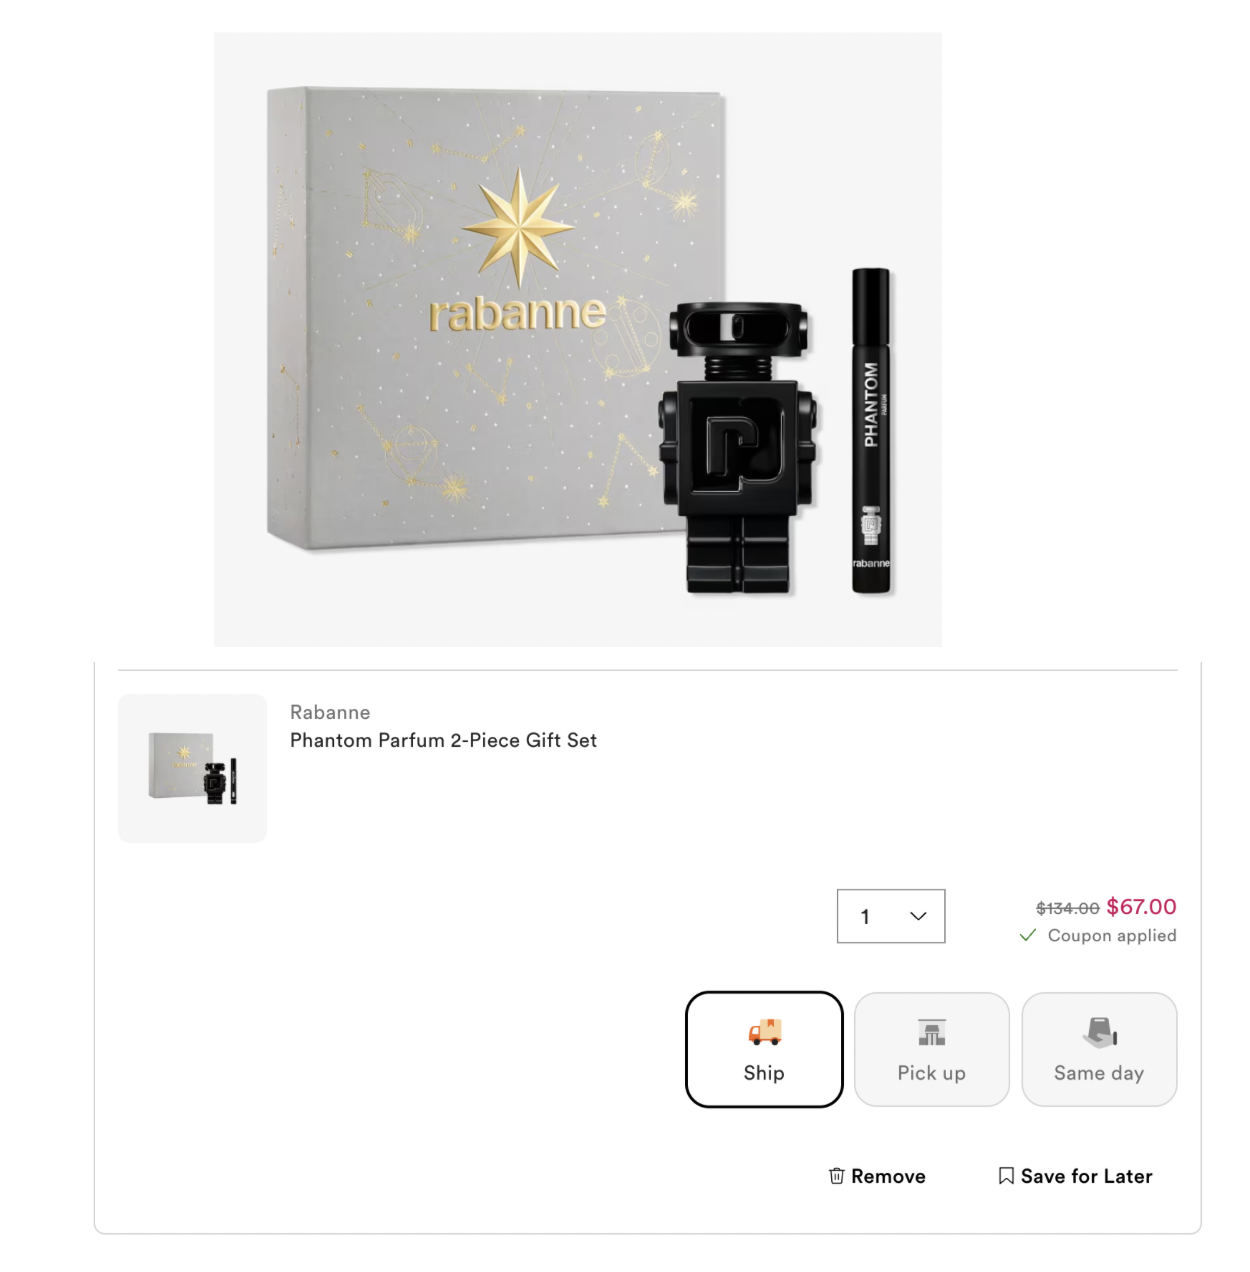Click the Coupon applied label
The width and height of the screenshot is (1250, 1272).
pos(1112,936)
